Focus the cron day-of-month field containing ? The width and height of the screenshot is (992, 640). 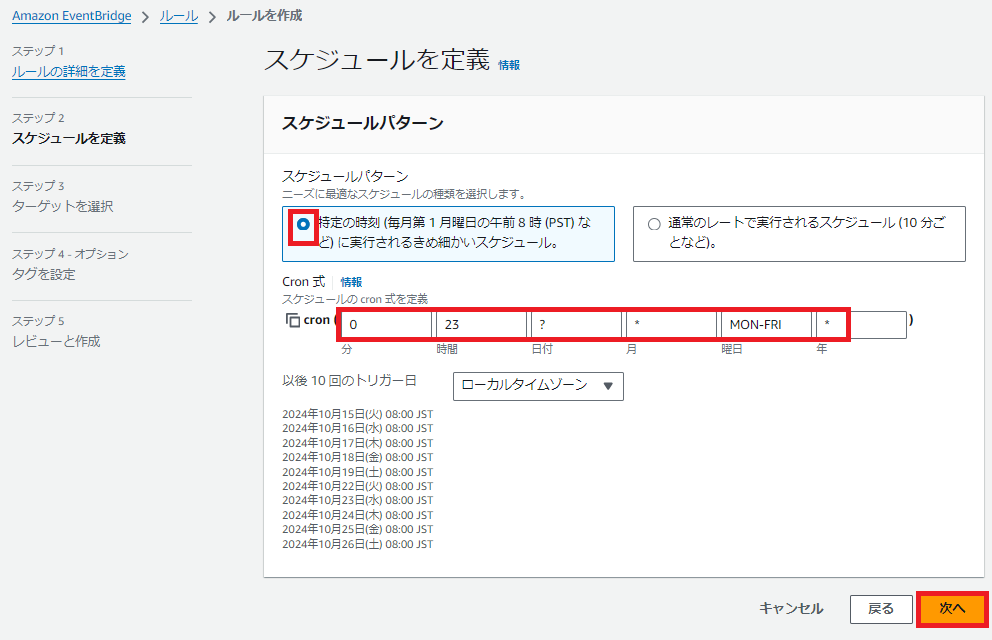tap(576, 324)
